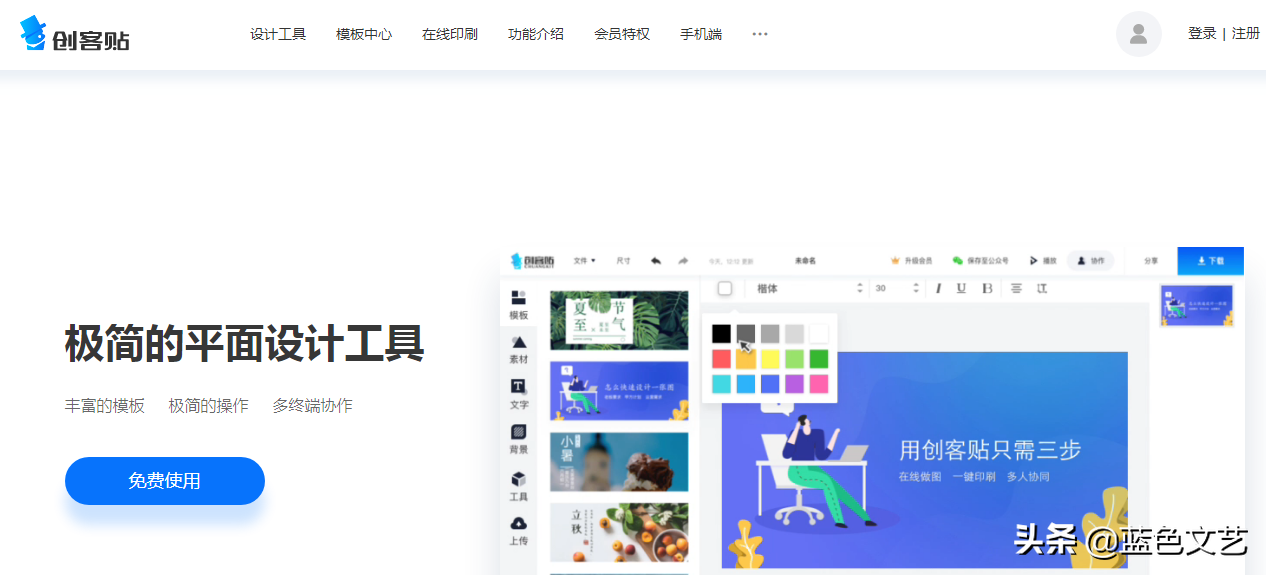Viewport: 1266px width, 575px height.
Task: Pick the dark gray color swatch
Action: pyautogui.click(x=746, y=333)
